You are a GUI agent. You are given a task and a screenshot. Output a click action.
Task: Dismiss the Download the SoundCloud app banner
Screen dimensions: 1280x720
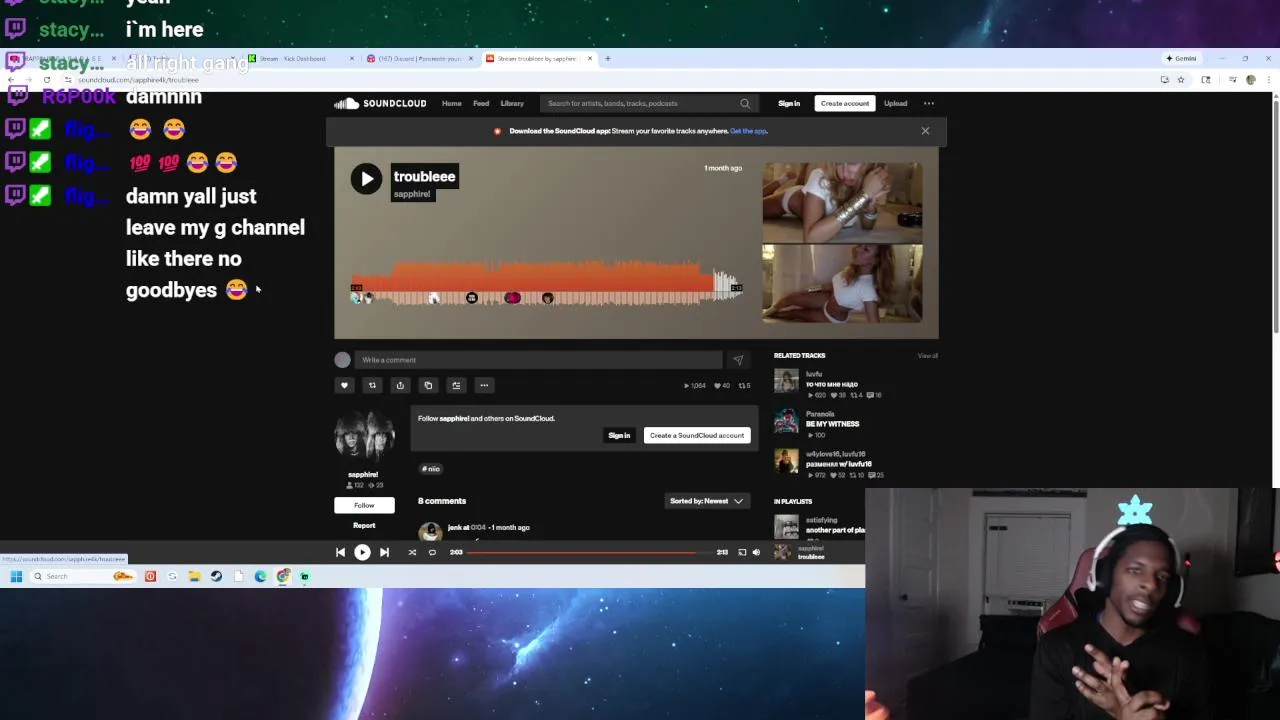[925, 131]
